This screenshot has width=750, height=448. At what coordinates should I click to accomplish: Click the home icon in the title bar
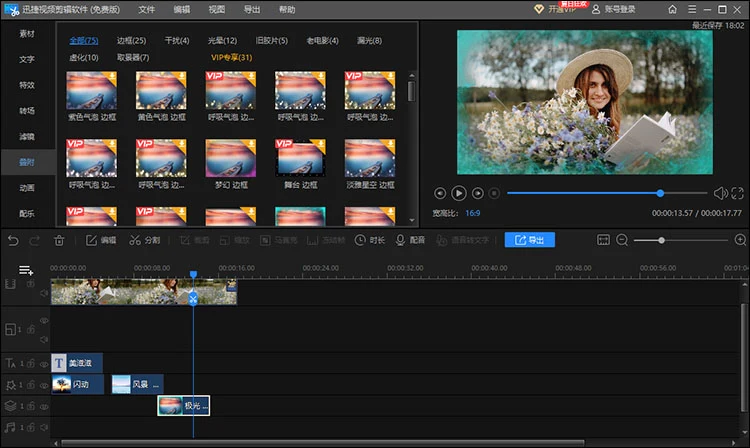click(674, 8)
